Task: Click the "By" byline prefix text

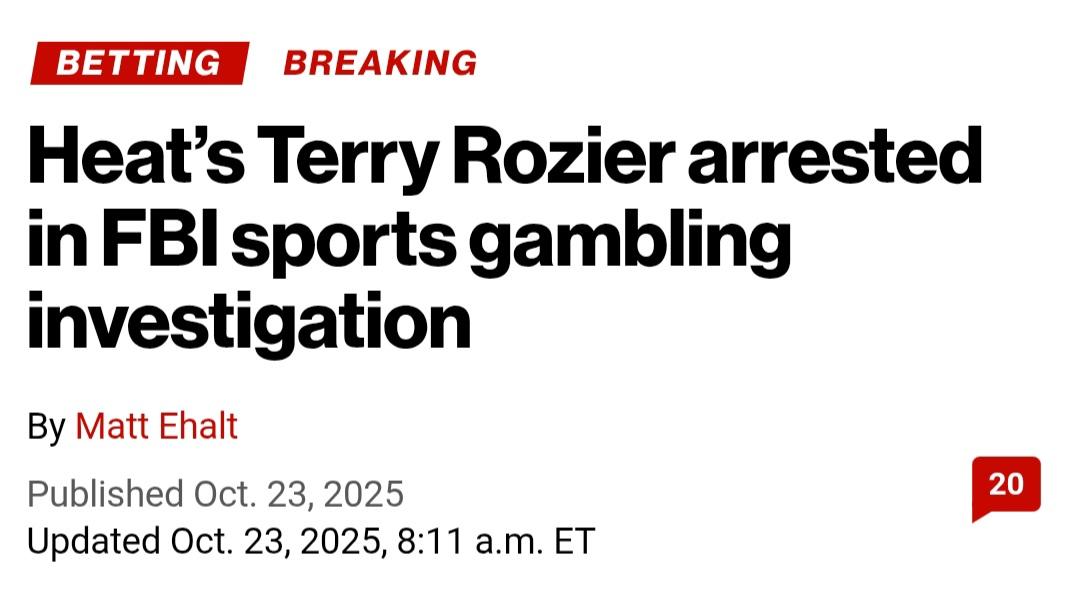Action: pyautogui.click(x=46, y=427)
